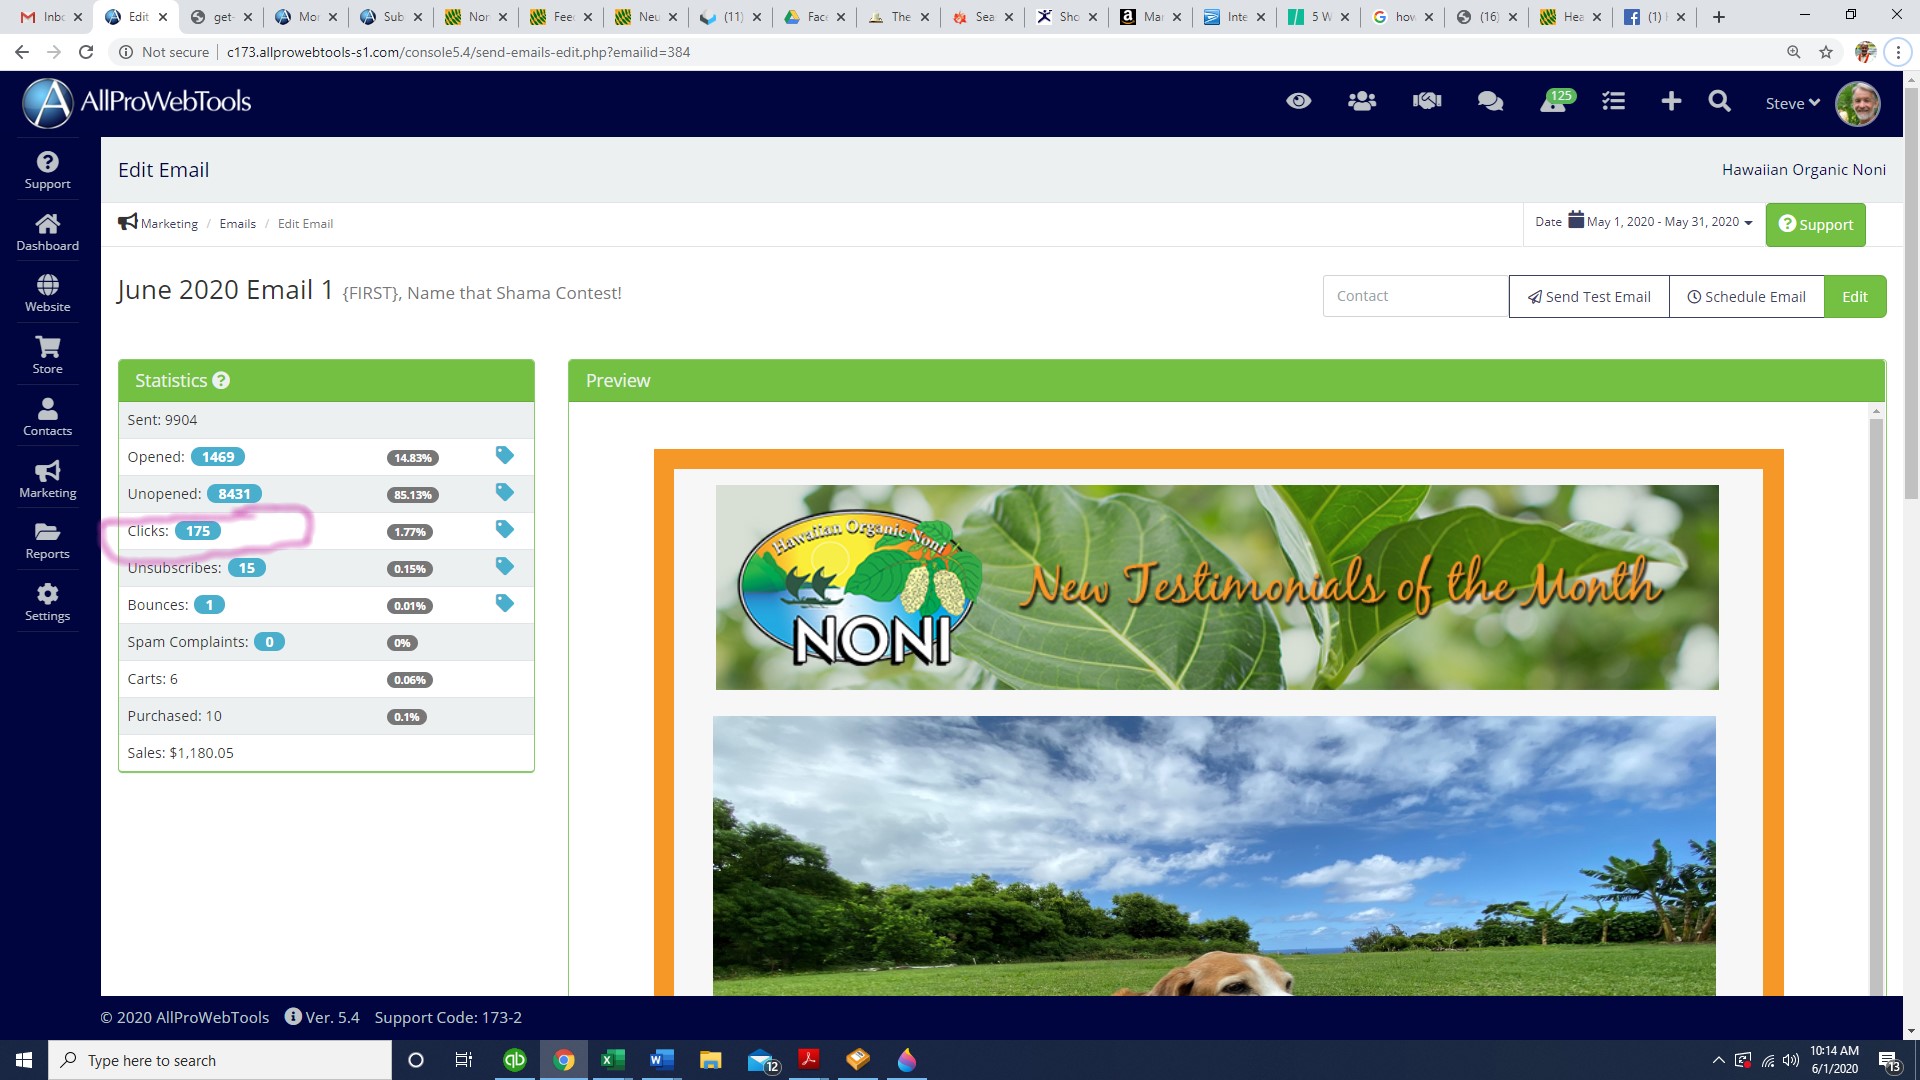Open Word from taskbar
This screenshot has height=1080, width=1920.
(661, 1060)
